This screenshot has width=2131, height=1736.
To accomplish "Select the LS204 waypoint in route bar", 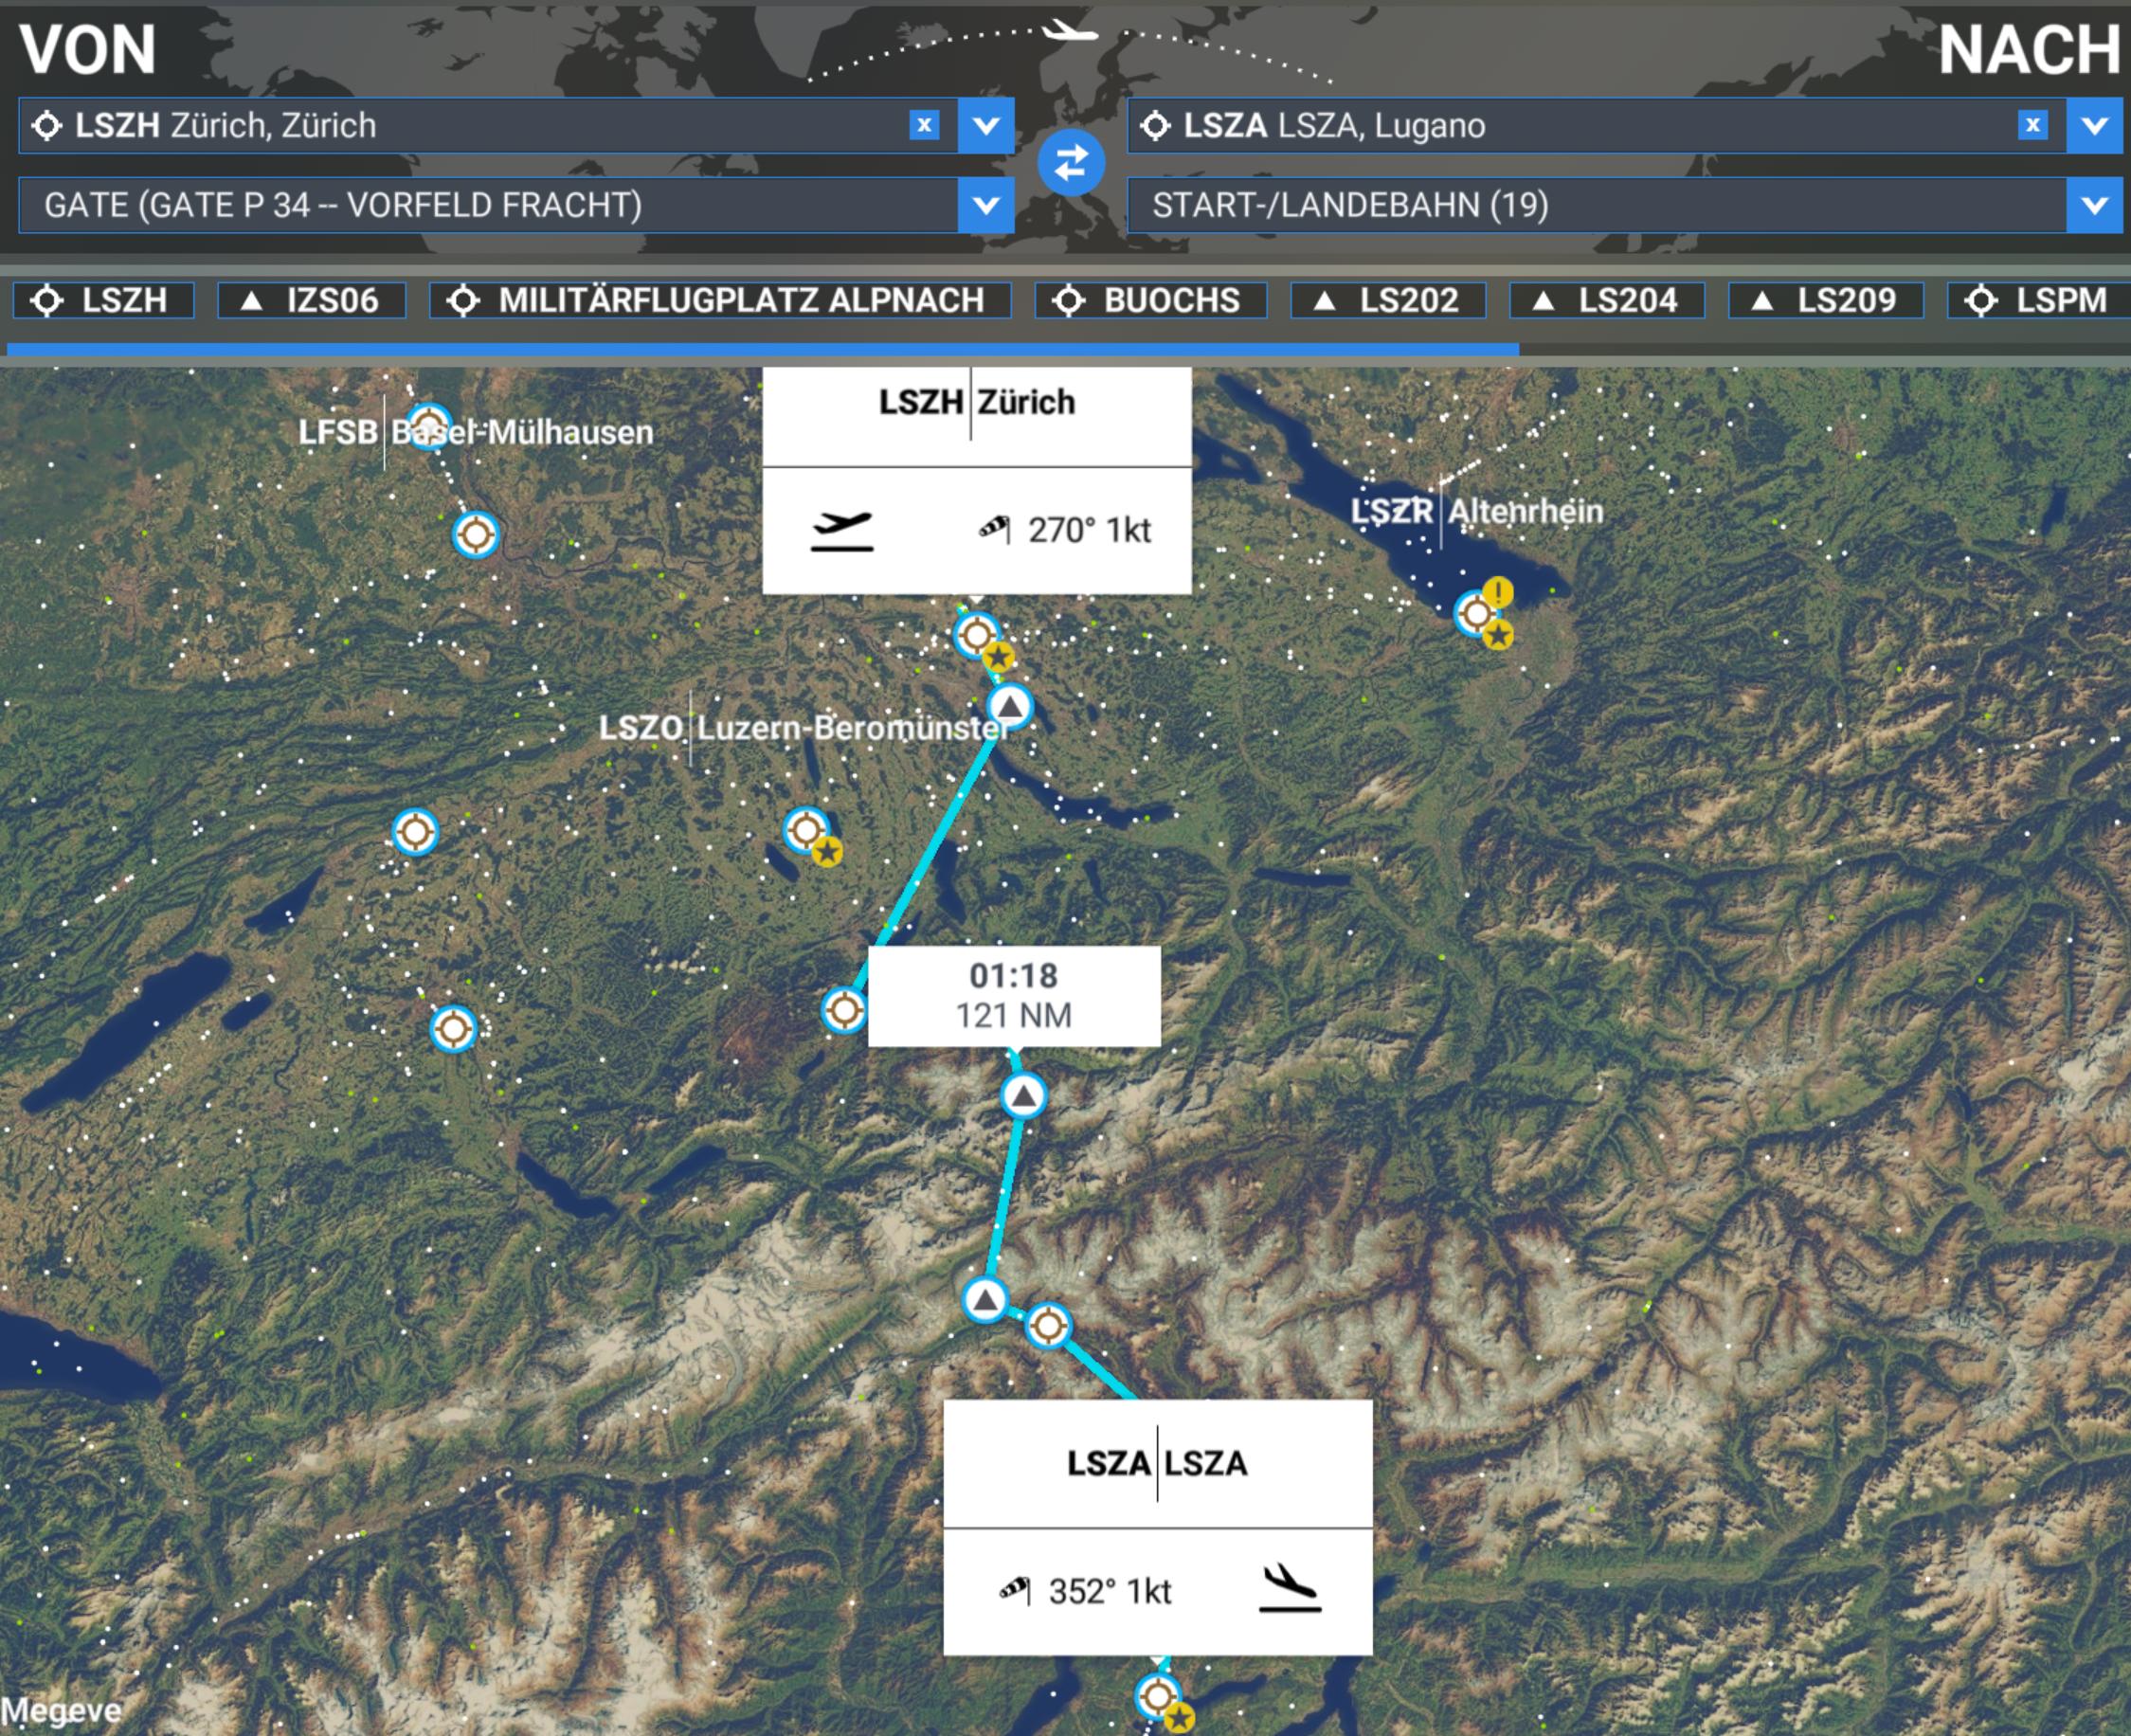I will (1607, 300).
